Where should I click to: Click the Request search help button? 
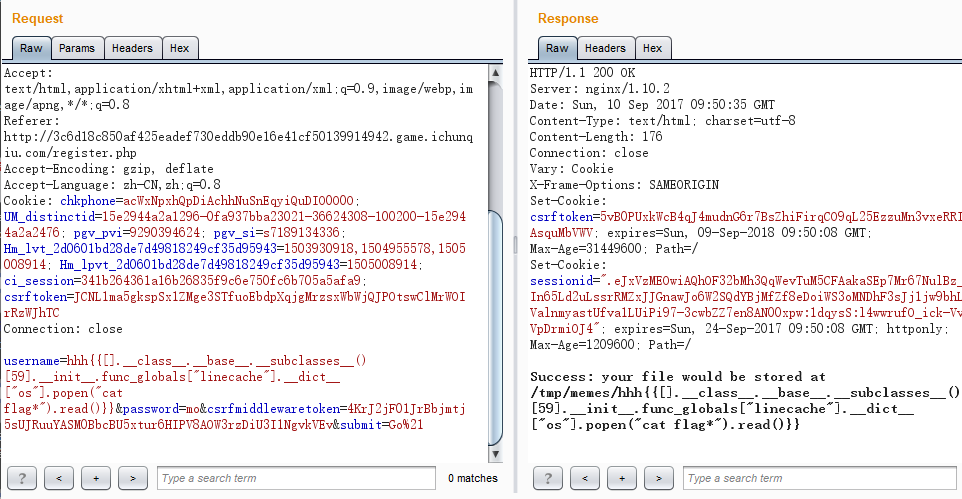point(22,478)
